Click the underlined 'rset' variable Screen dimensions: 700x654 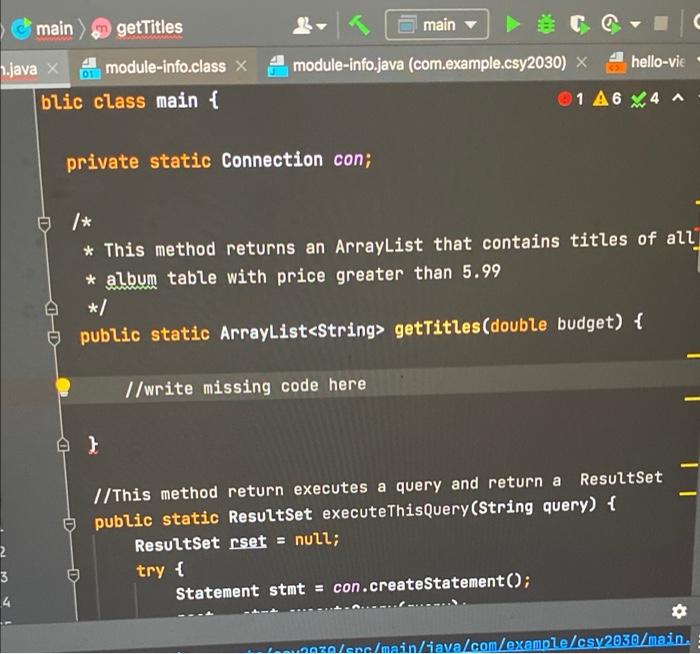(248, 542)
